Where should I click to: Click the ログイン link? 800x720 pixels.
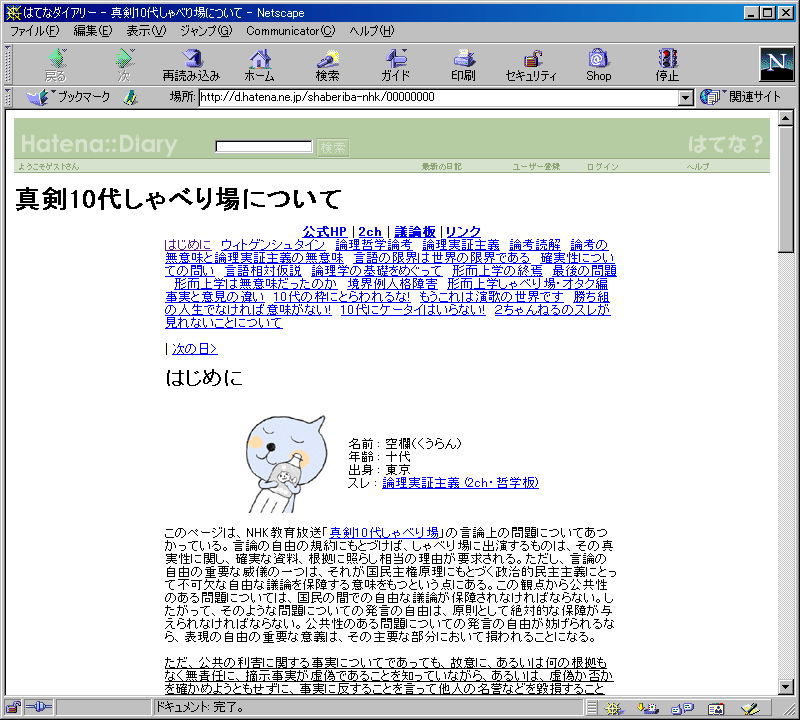coord(603,166)
